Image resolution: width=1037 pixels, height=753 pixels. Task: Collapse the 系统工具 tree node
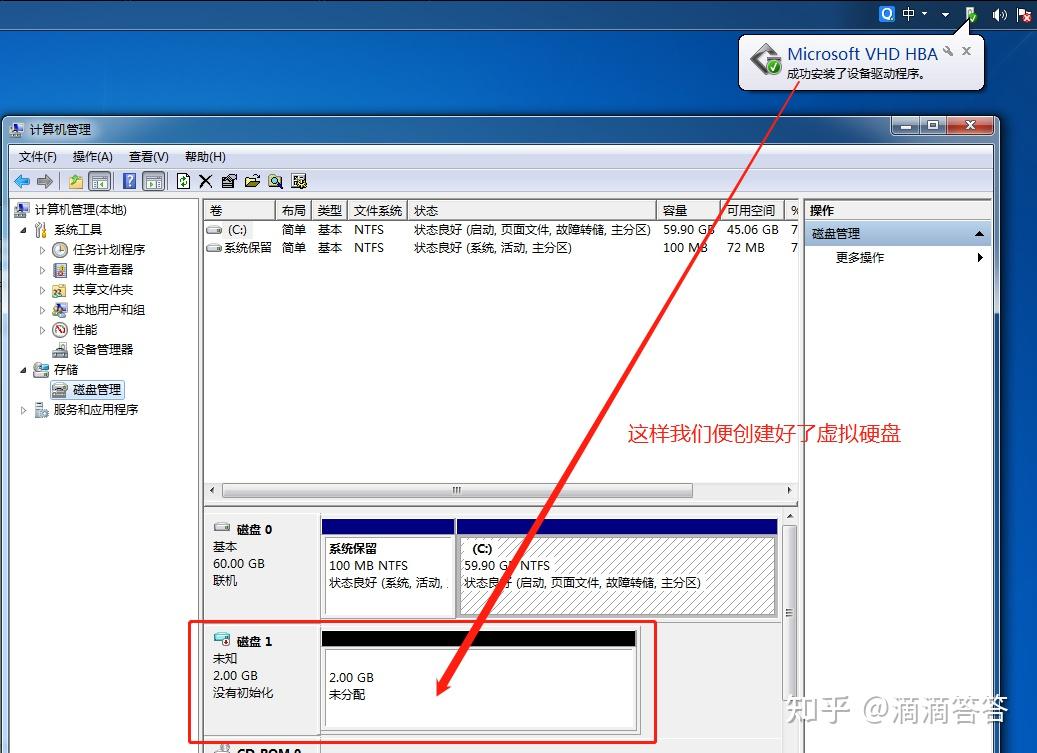click(25, 229)
